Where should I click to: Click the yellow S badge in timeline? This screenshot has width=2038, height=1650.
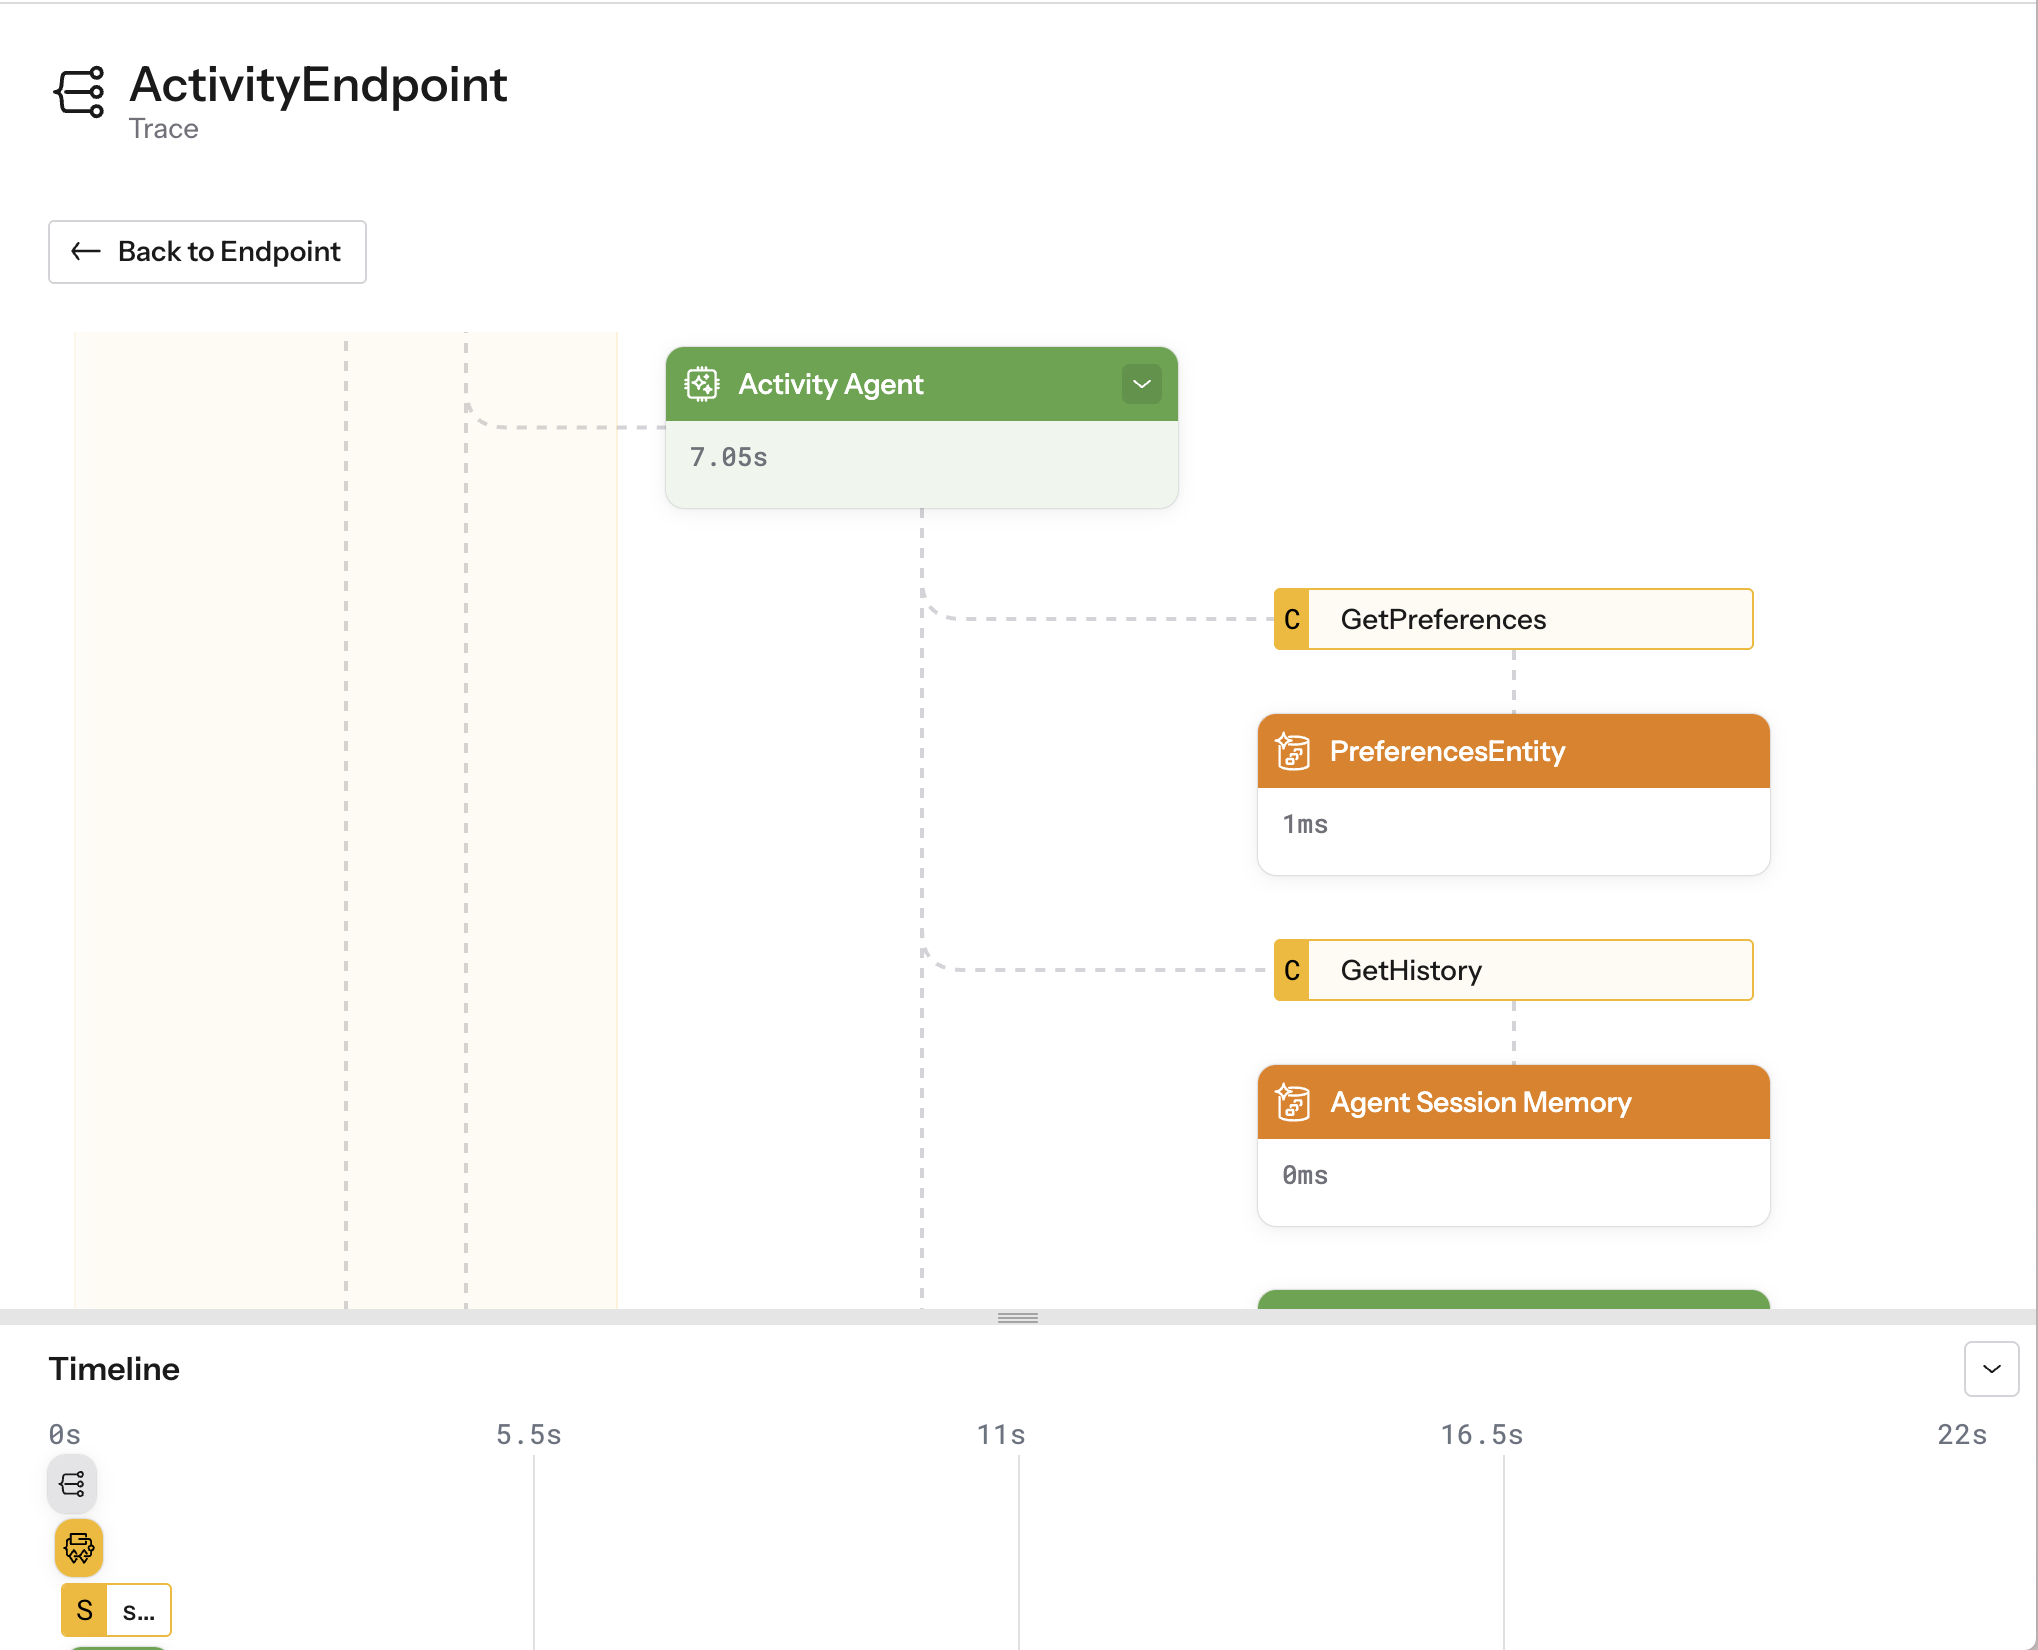point(84,1610)
